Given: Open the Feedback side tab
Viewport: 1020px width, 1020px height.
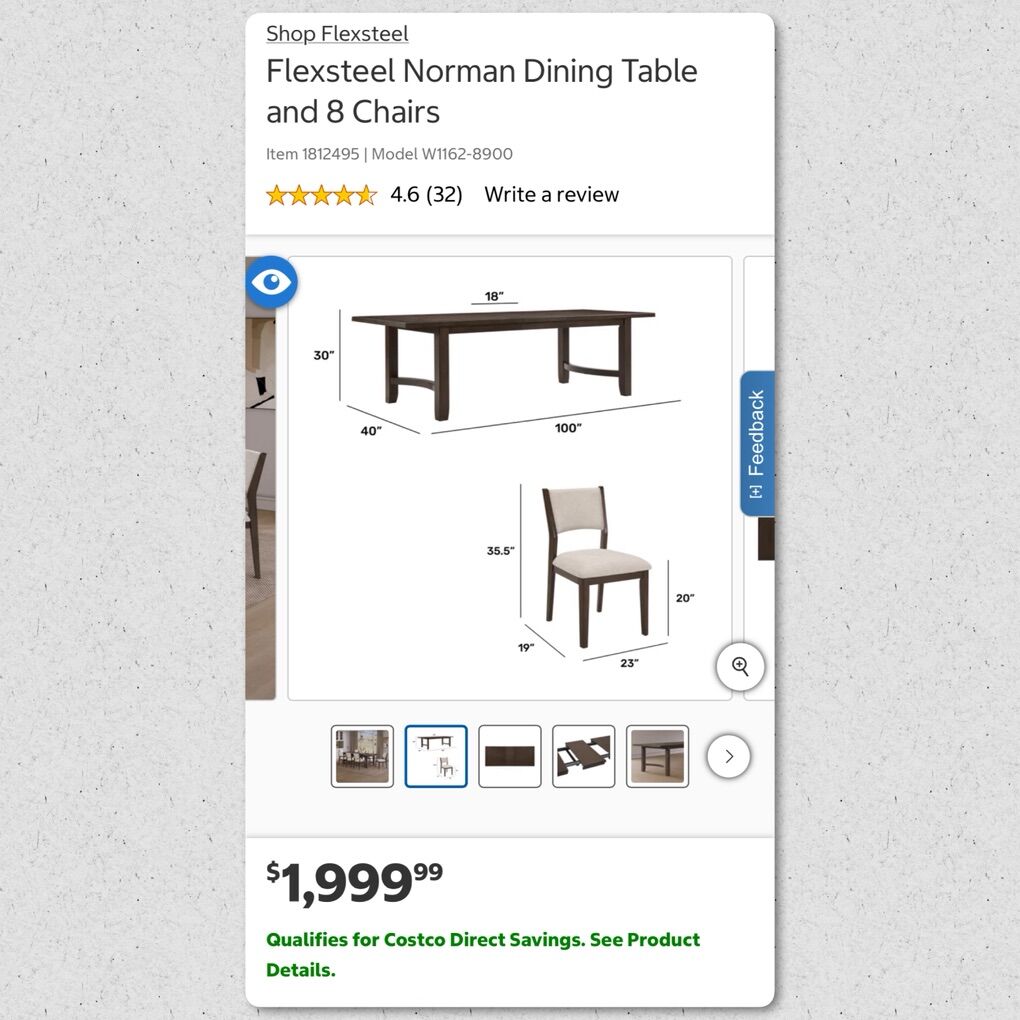Looking at the screenshot, I should click(x=757, y=443).
